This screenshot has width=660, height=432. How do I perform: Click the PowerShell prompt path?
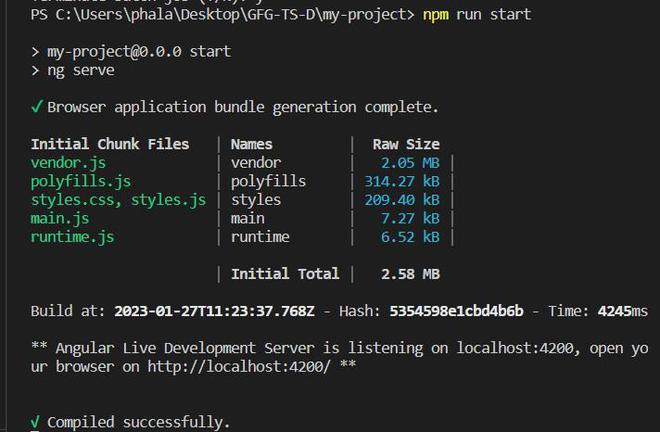pyautogui.click(x=222, y=15)
